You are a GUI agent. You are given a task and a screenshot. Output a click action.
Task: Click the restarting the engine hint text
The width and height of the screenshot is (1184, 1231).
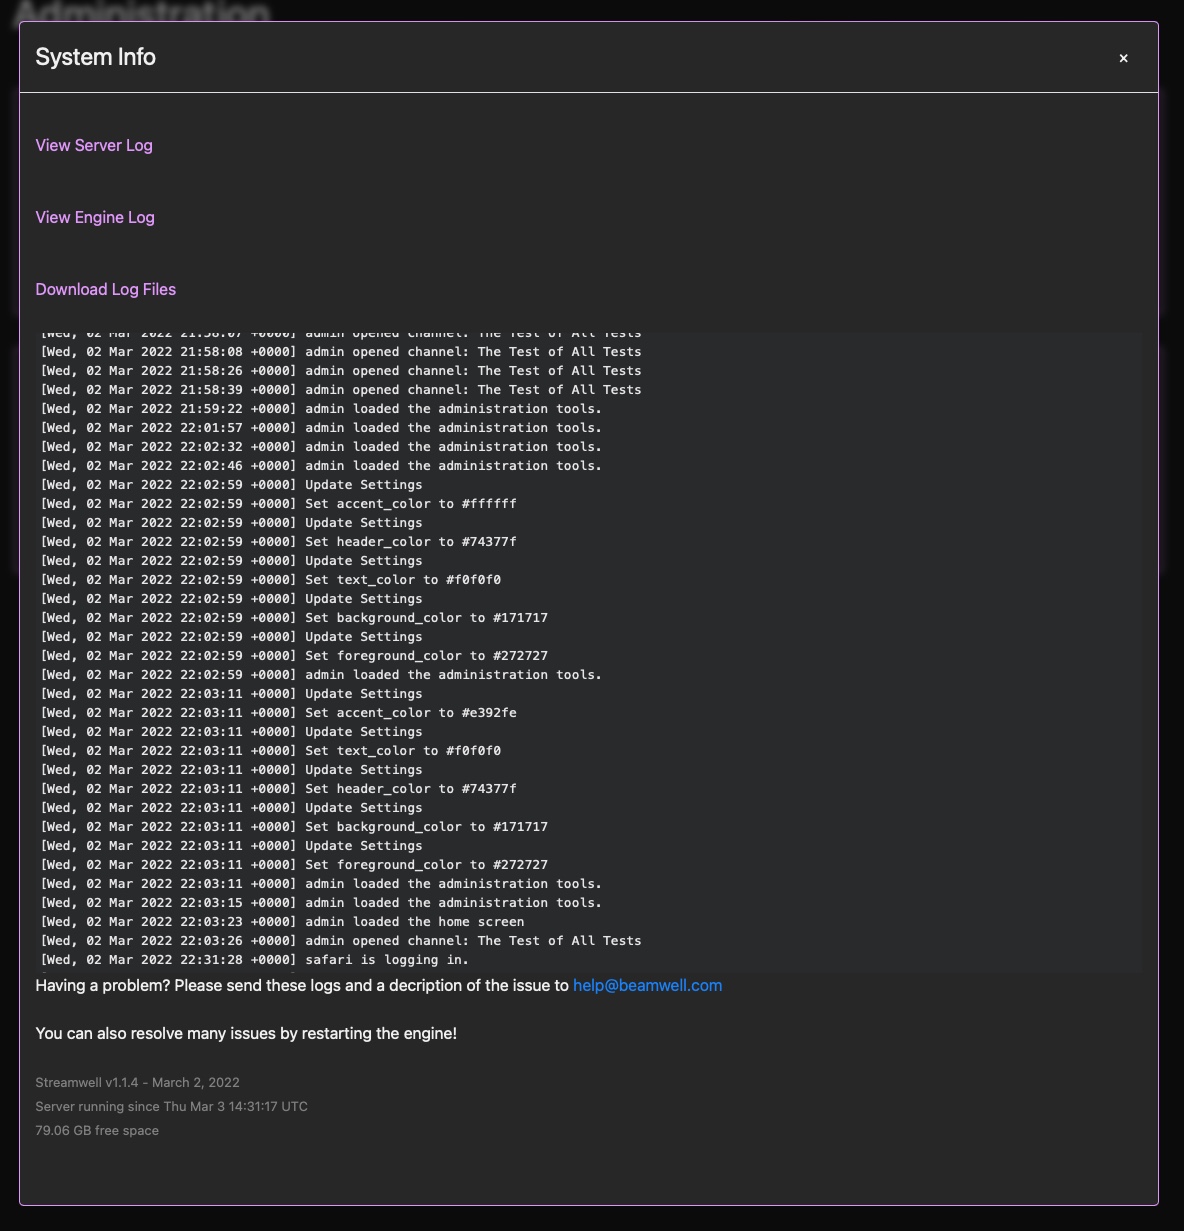click(246, 1033)
